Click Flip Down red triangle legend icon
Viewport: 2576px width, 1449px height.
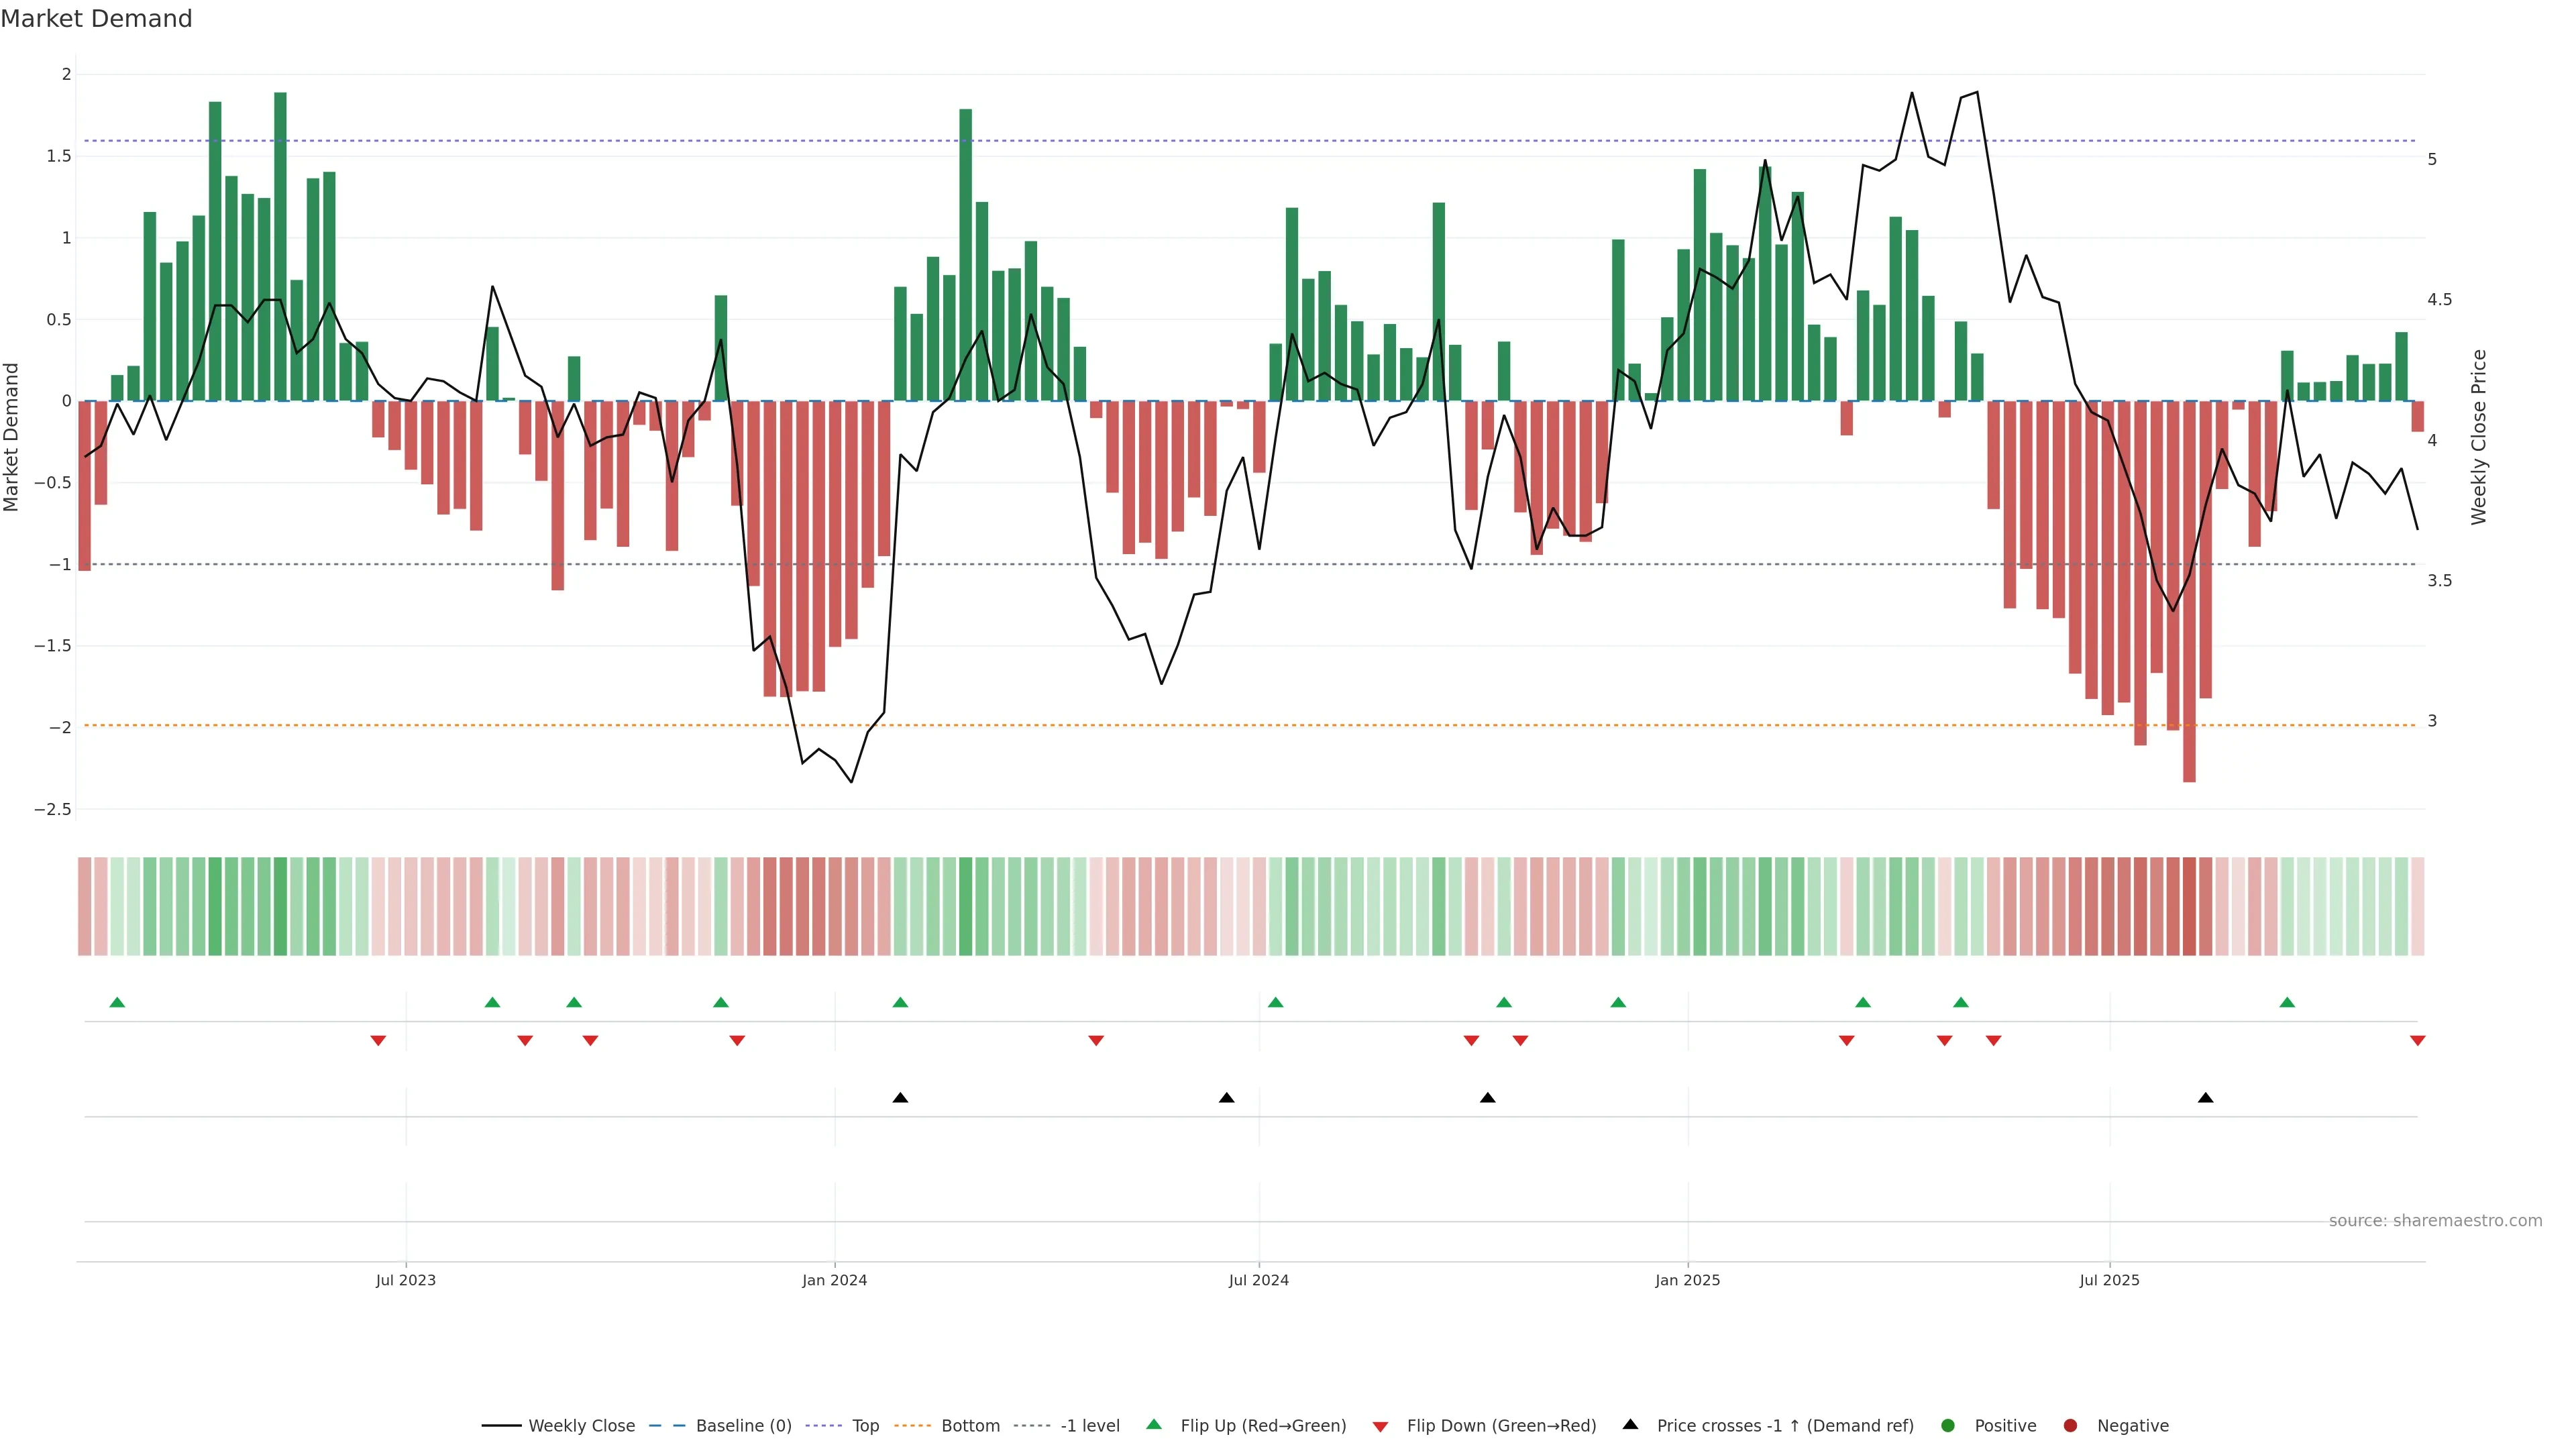pos(1380,1426)
